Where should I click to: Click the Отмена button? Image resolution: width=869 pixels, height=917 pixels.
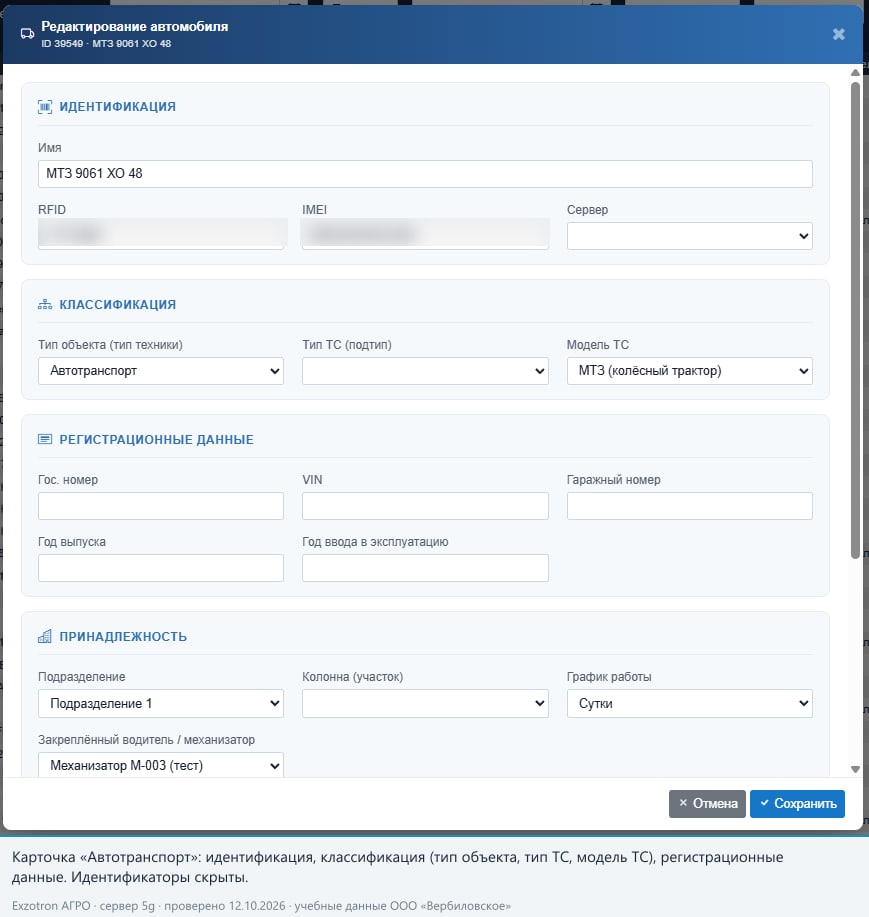point(707,804)
